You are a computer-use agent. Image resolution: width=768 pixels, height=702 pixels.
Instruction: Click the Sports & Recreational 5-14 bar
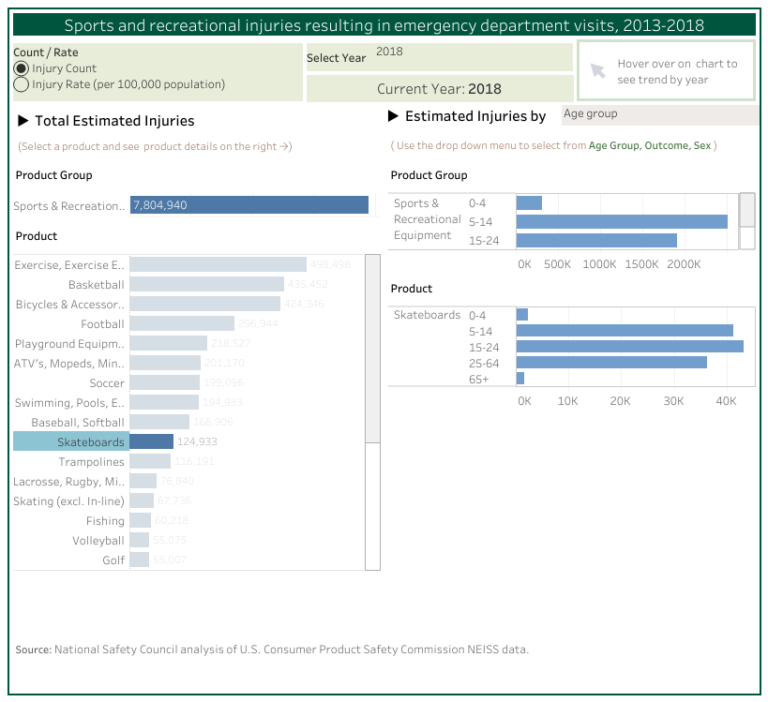click(x=621, y=221)
